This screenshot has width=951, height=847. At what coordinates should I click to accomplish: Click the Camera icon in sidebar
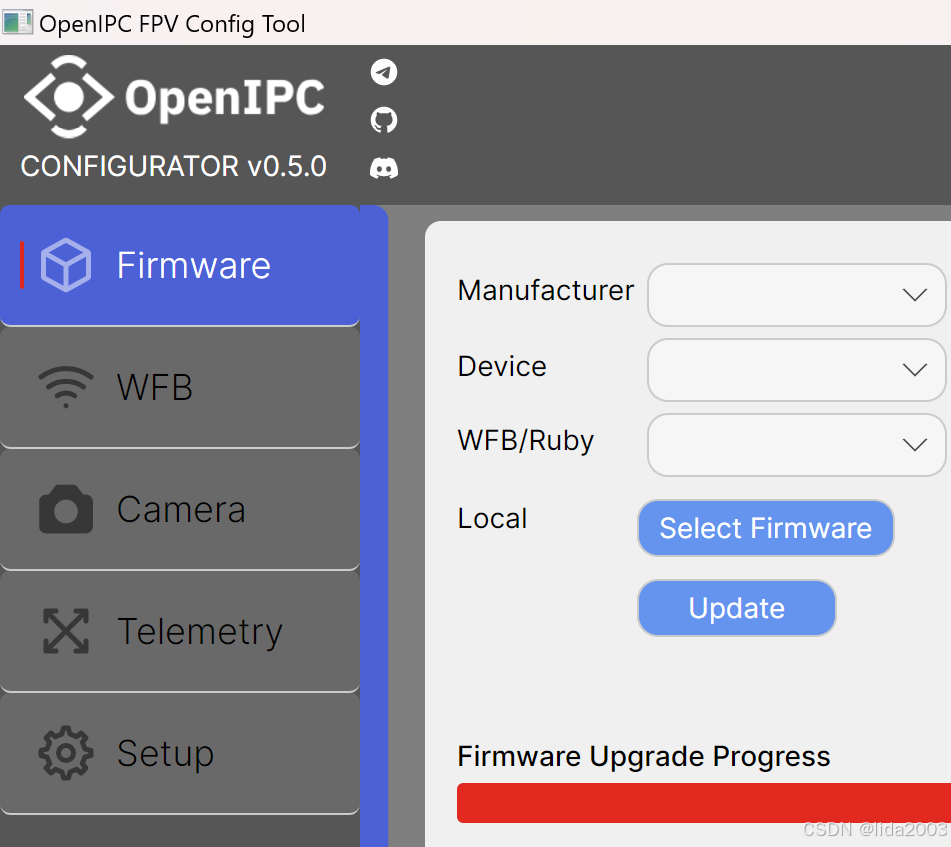pyautogui.click(x=66, y=509)
